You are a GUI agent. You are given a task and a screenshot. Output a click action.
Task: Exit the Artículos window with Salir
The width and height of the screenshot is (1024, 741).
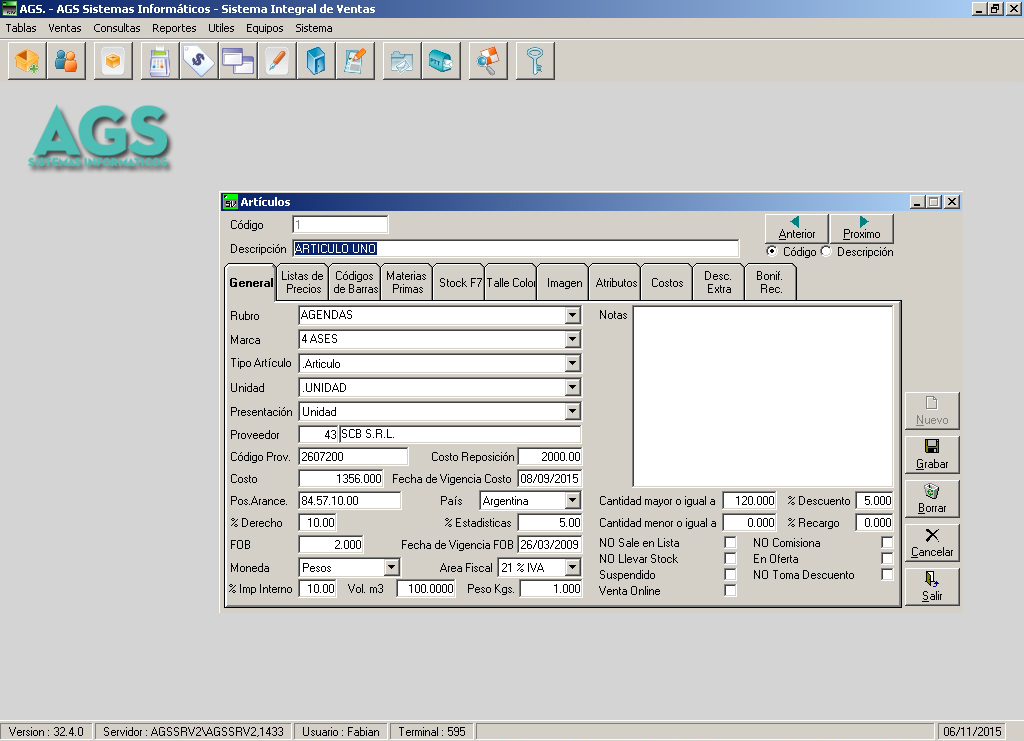pos(932,586)
